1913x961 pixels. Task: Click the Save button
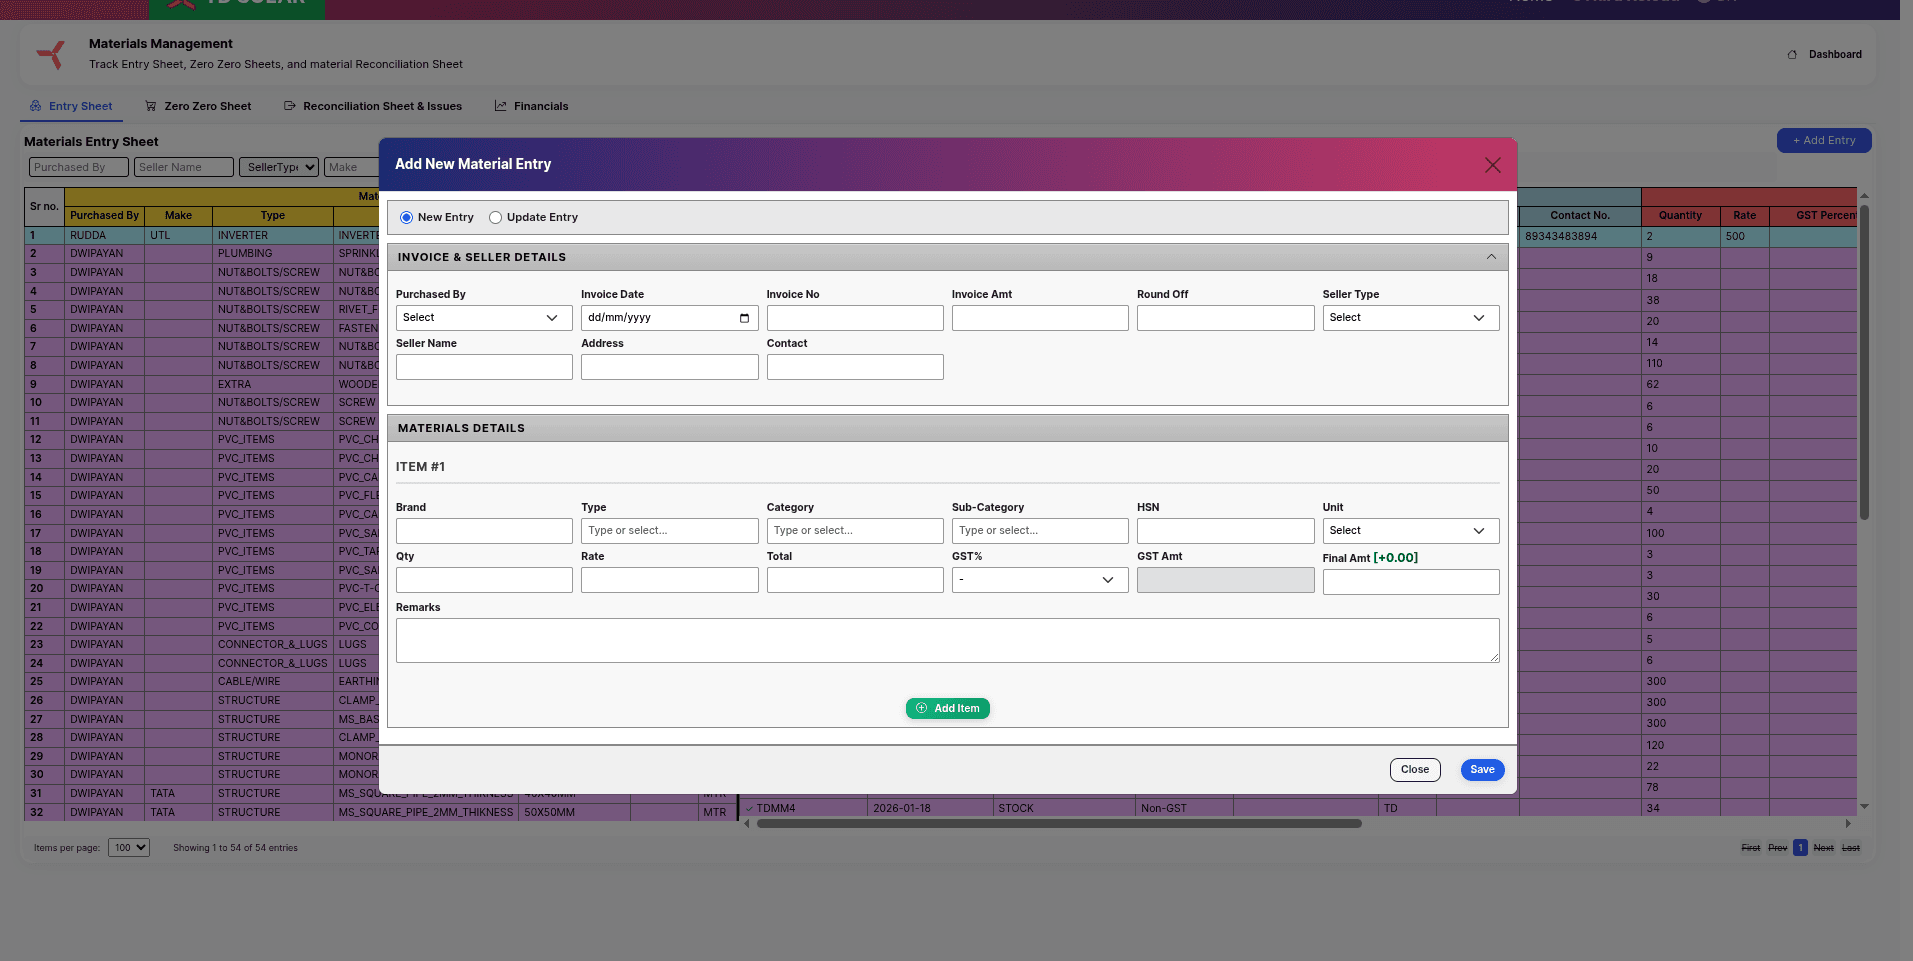[1482, 770]
